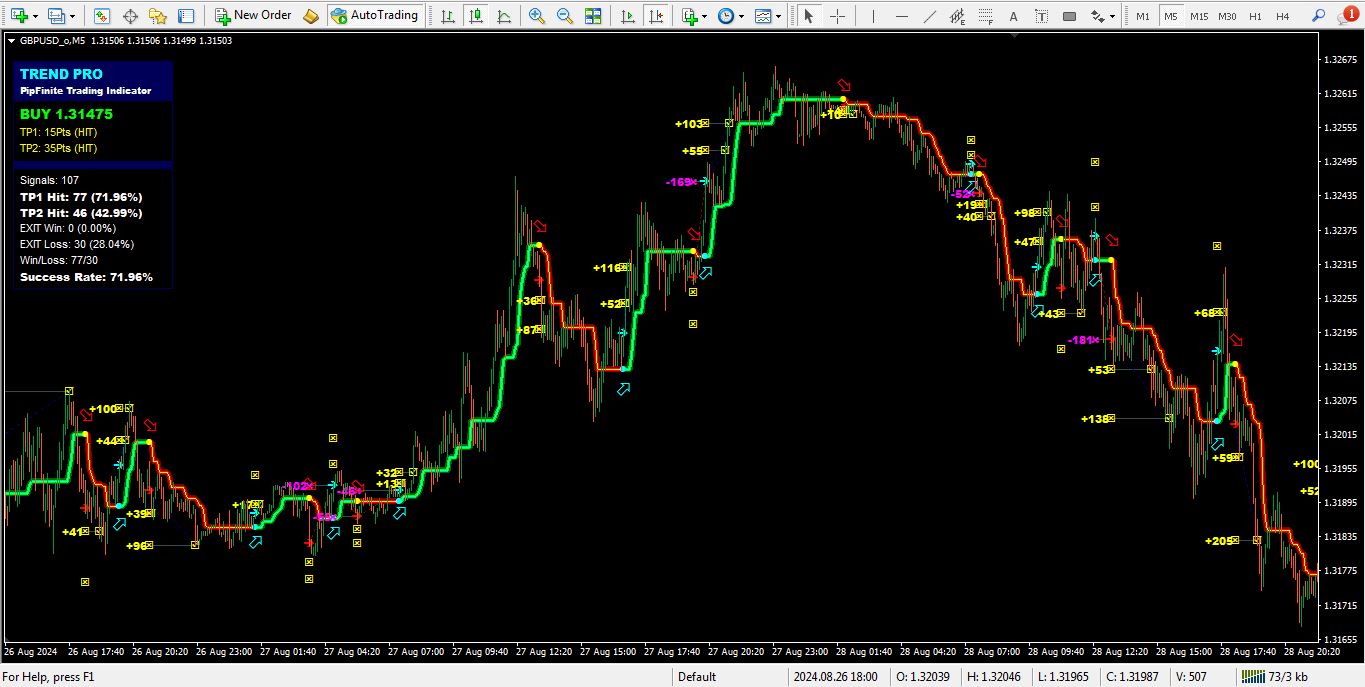Select the Crosshair tool
Image resolution: width=1365 pixels, height=687 pixels.
pos(837,15)
